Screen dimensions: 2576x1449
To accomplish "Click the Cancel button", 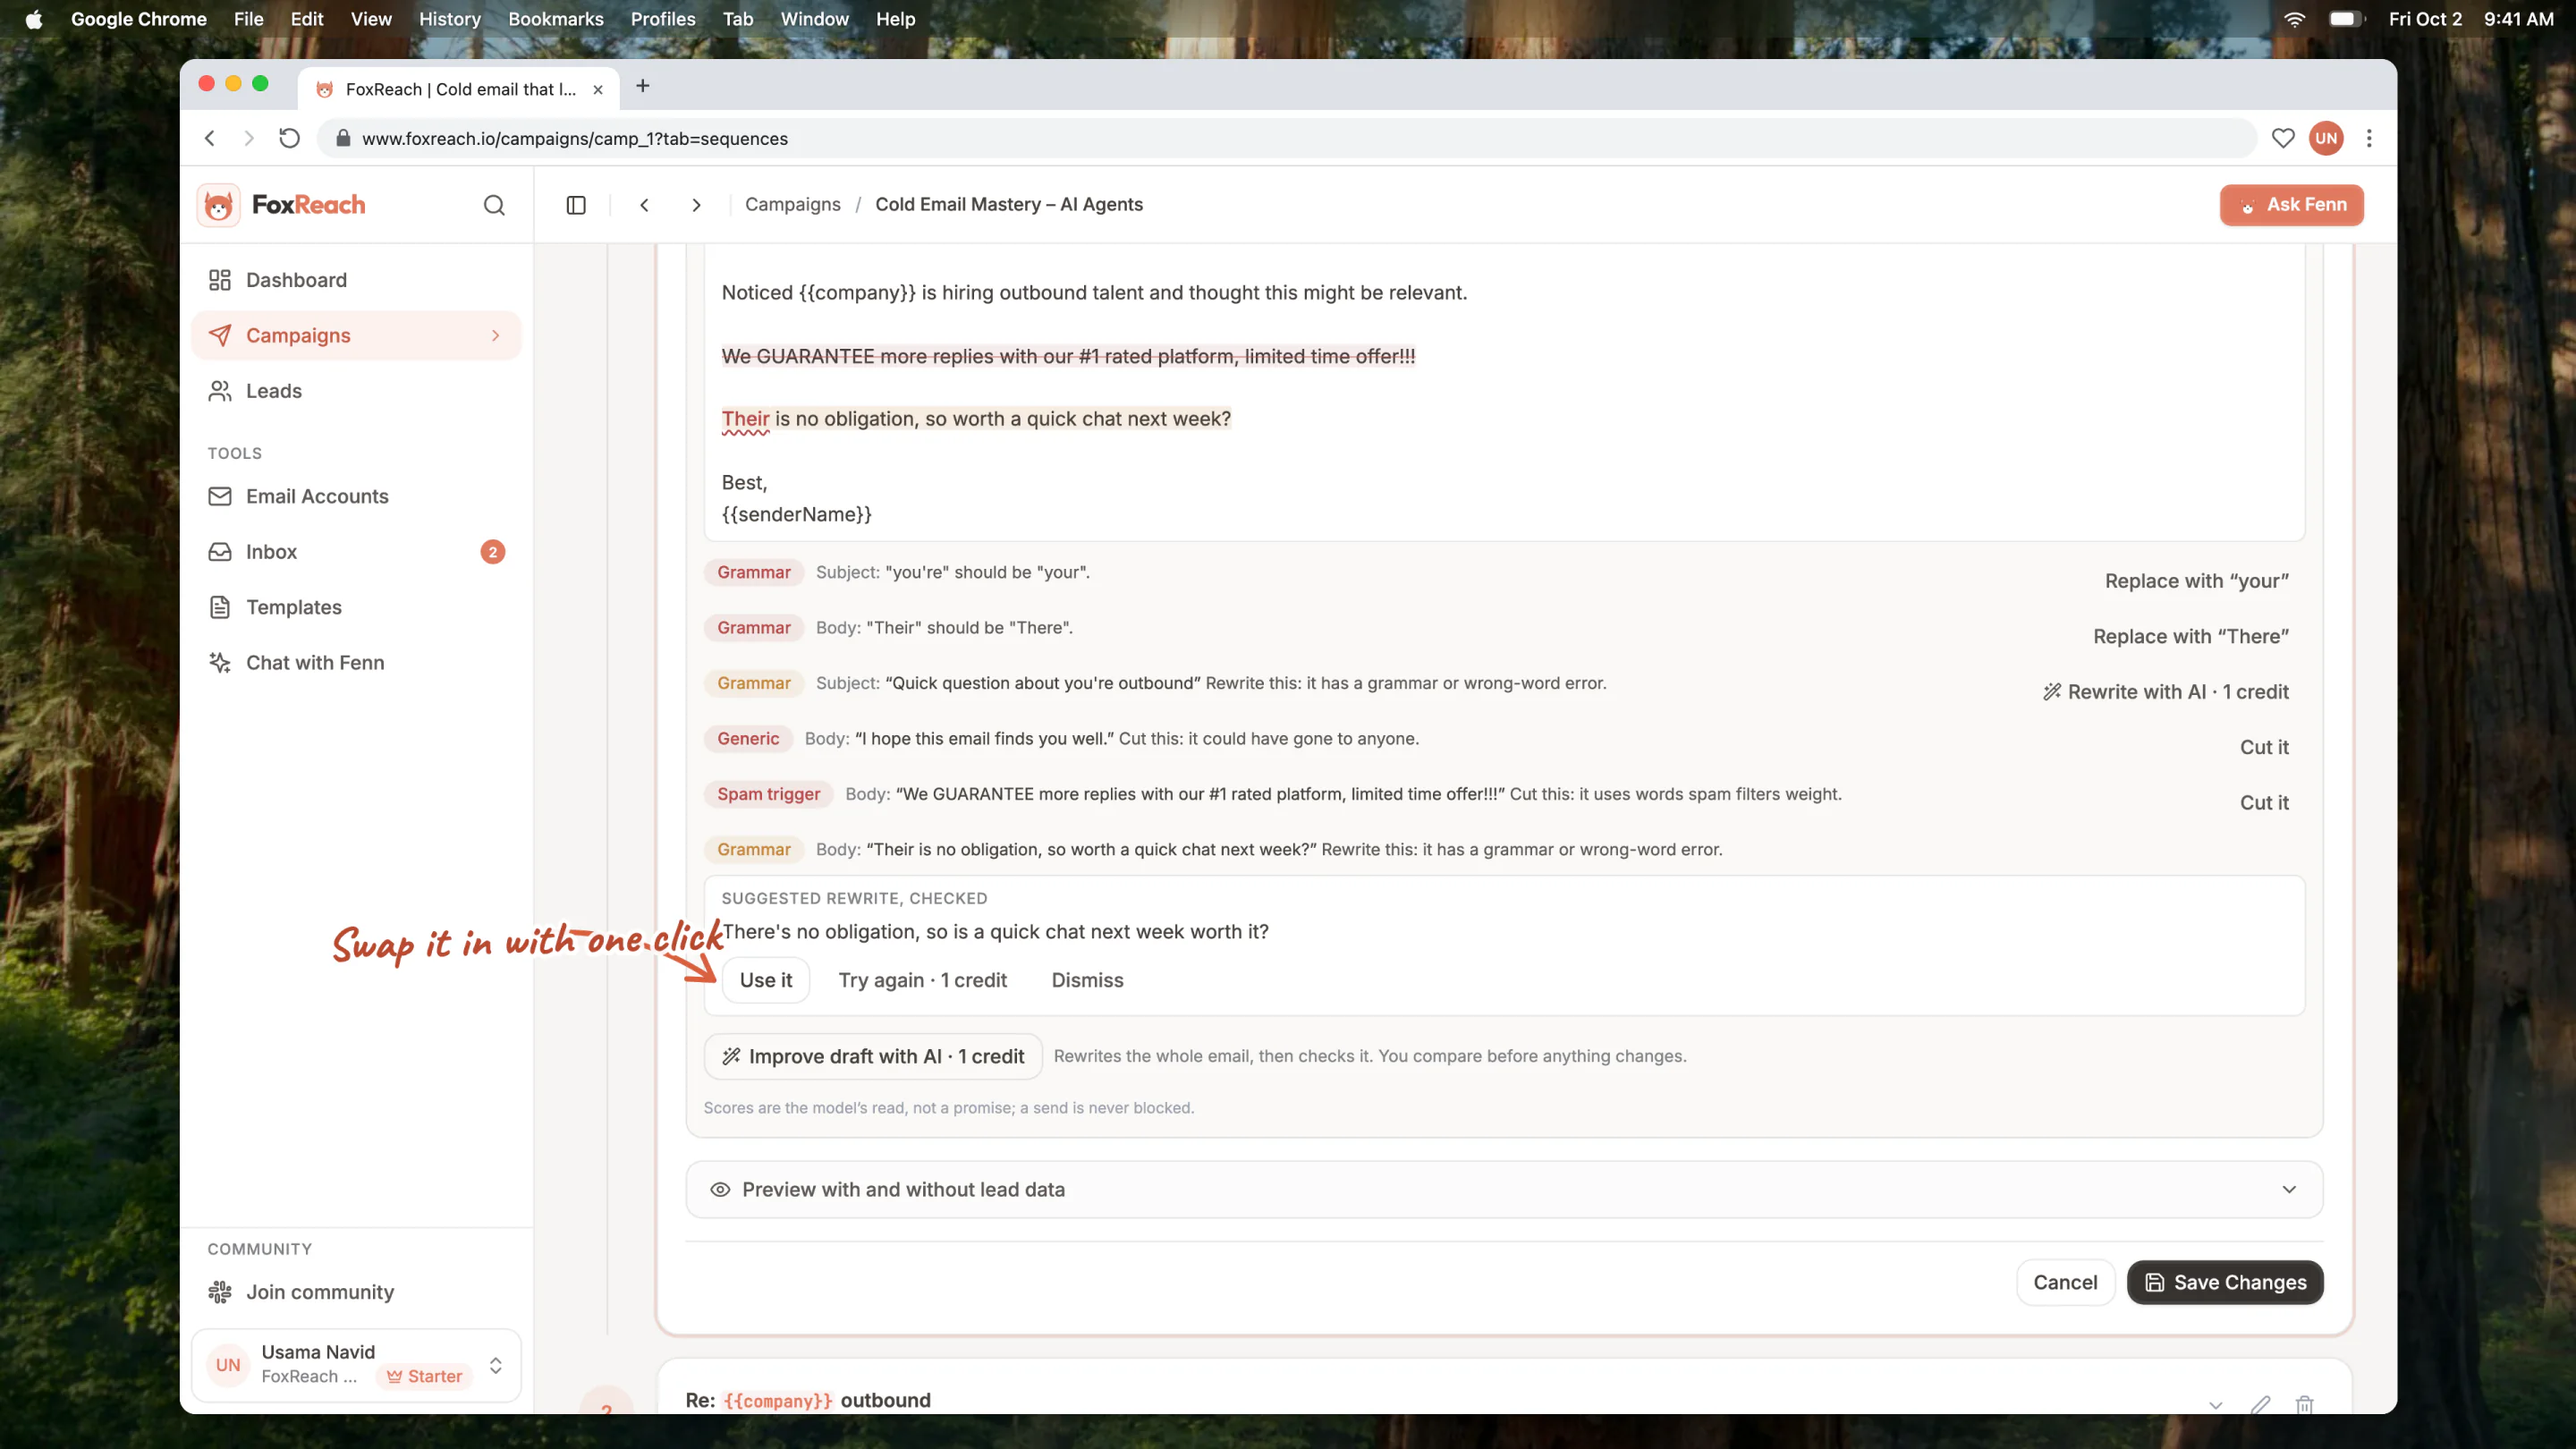I will [x=2065, y=1282].
